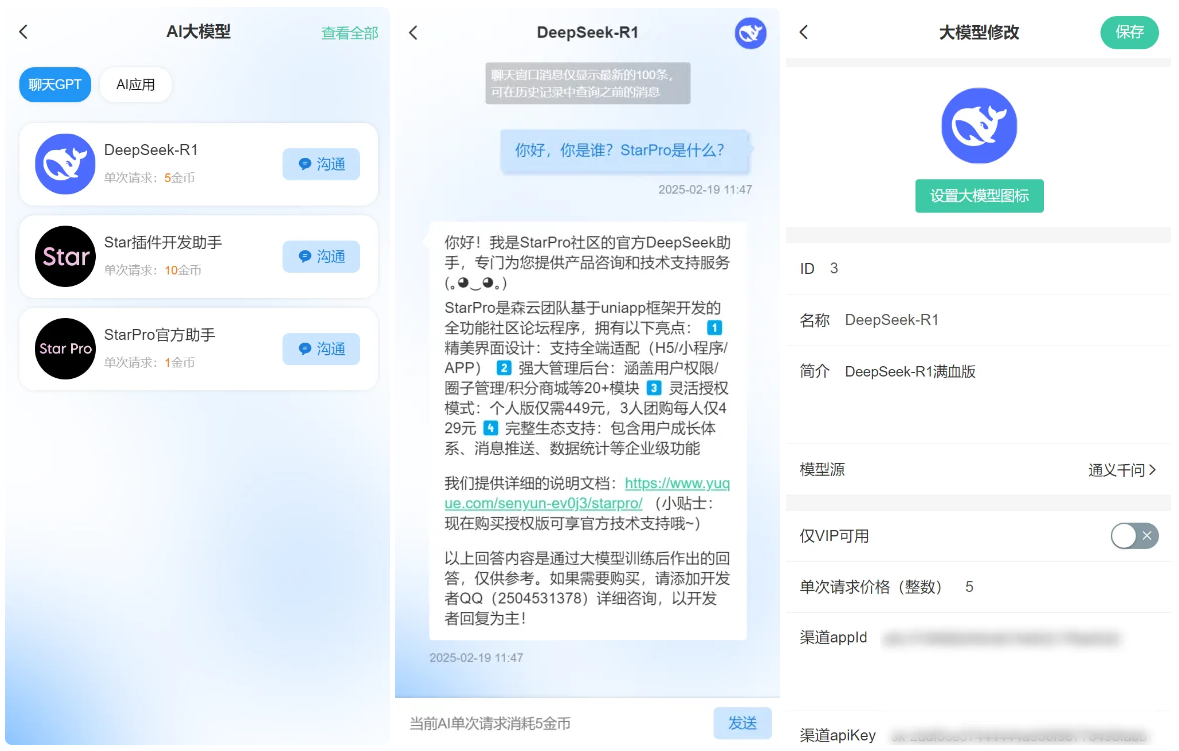Click 沟通 button for Star插件开发助手

(x=321, y=256)
